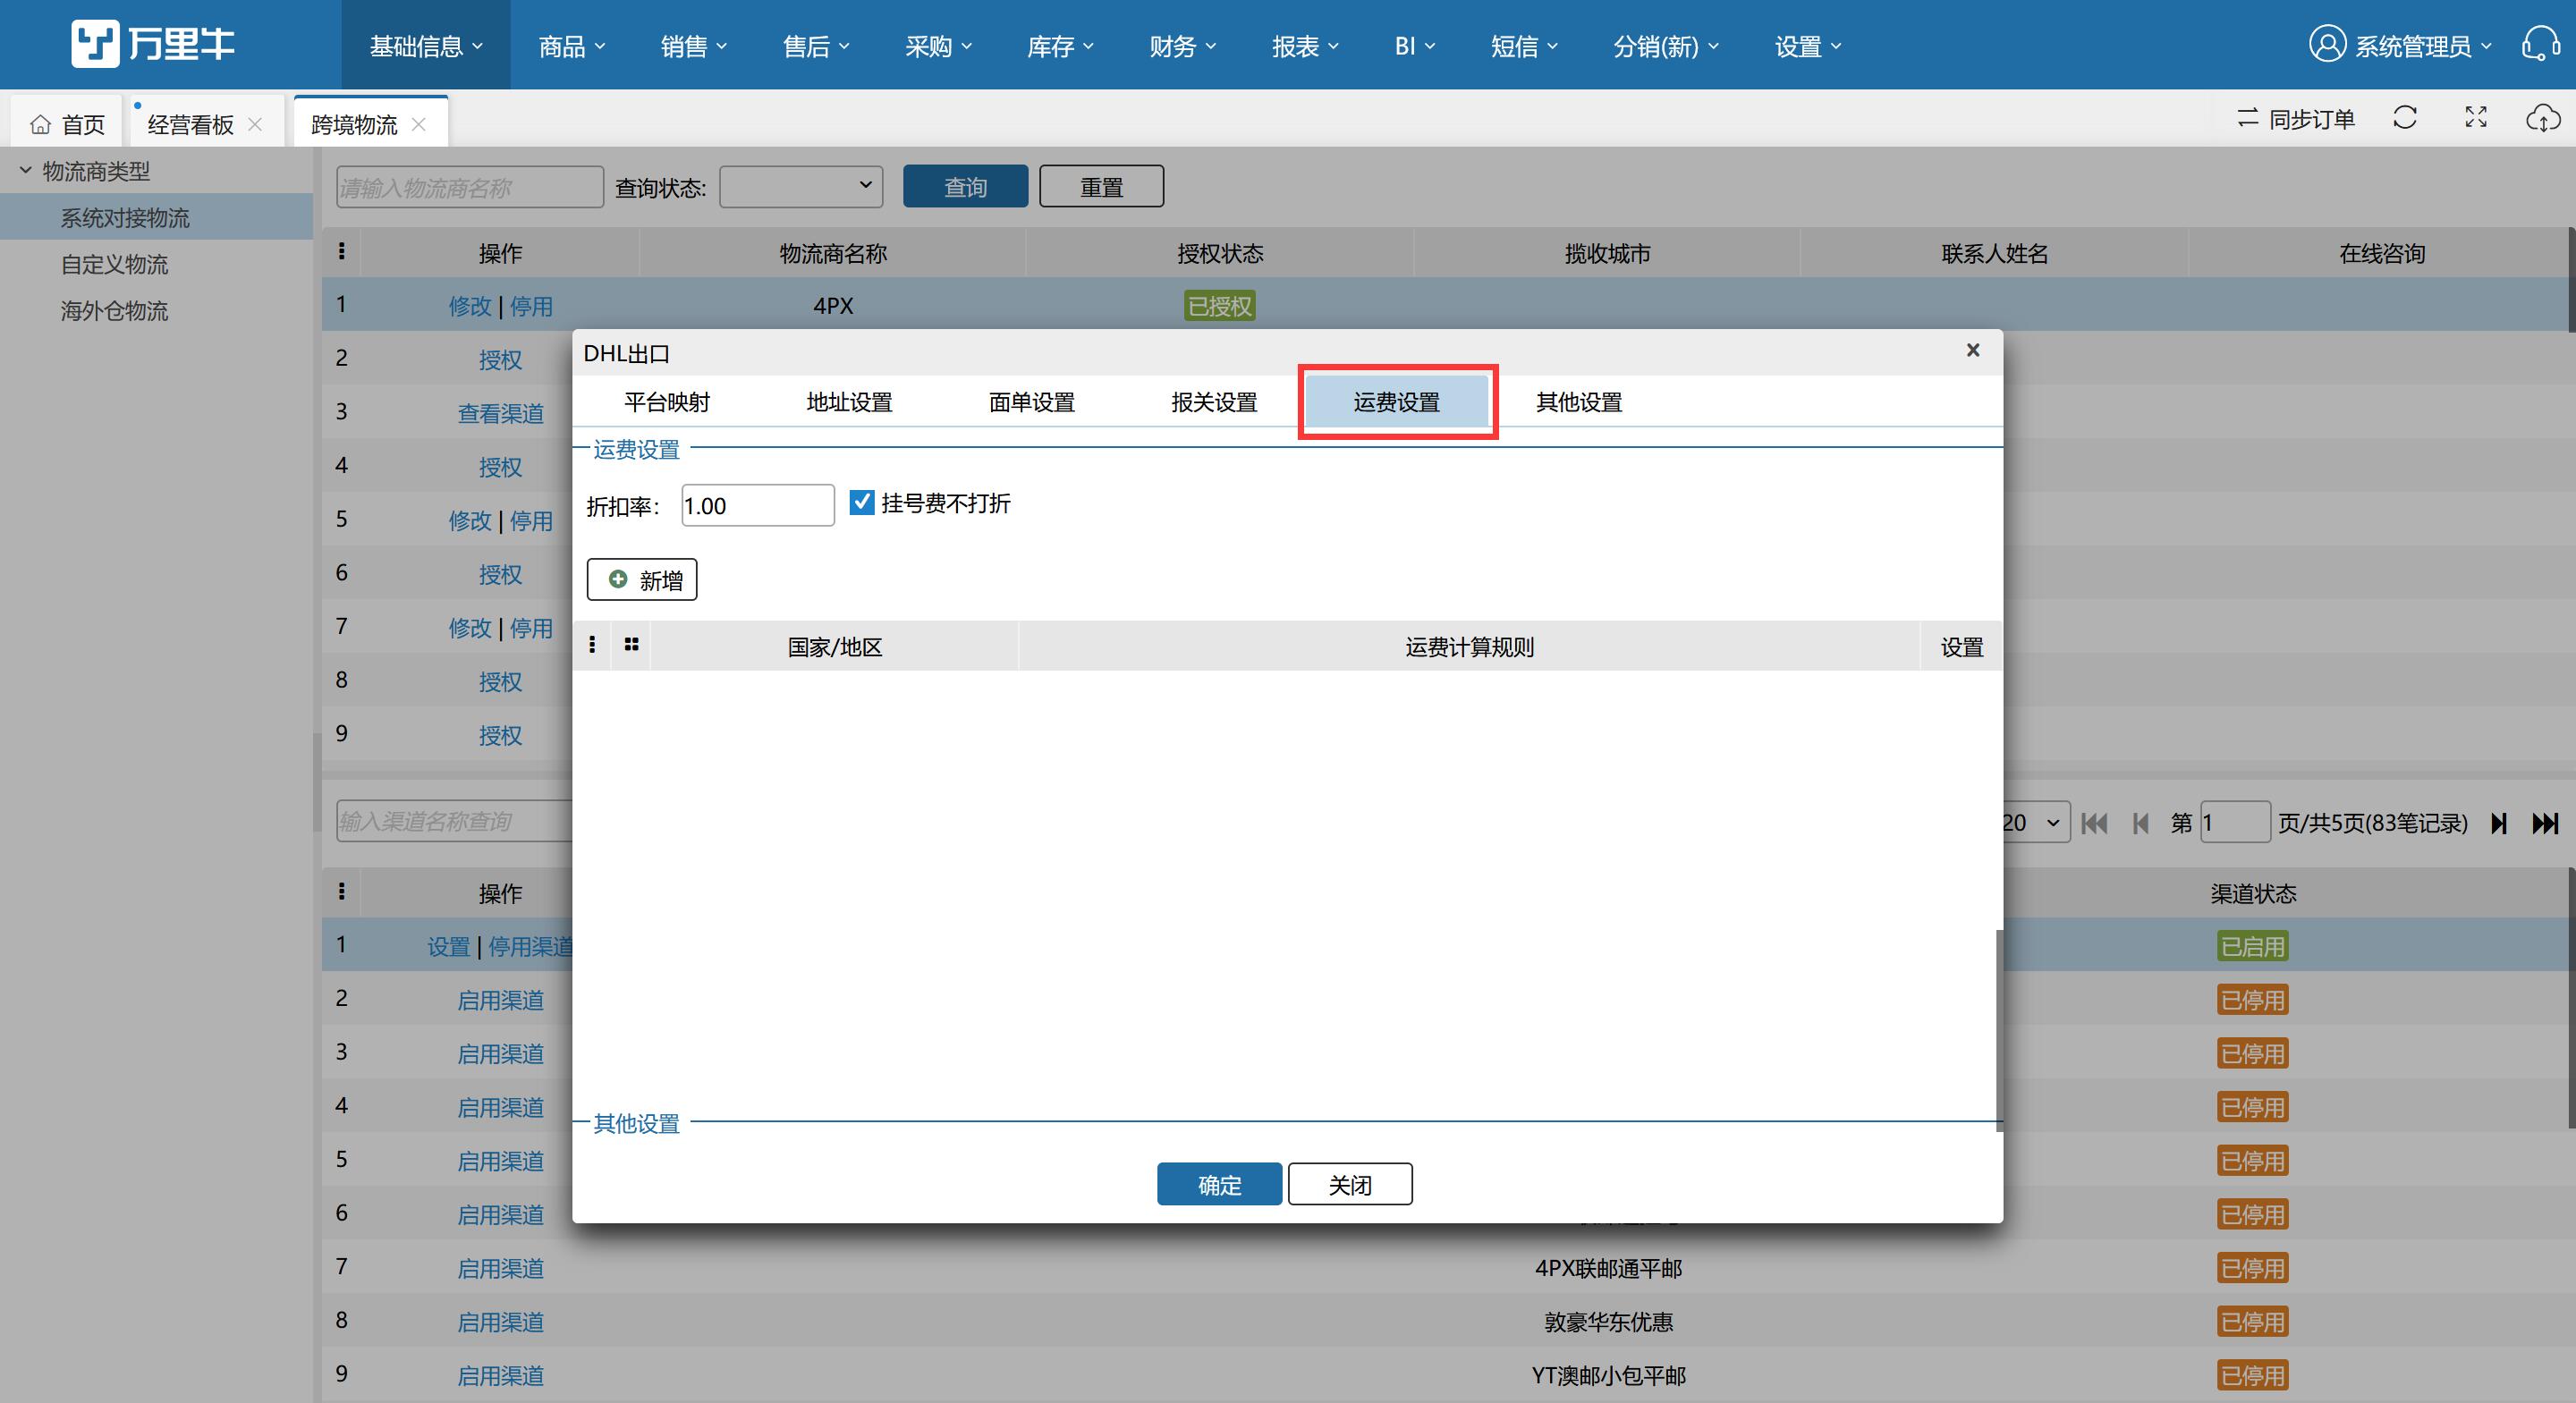This screenshot has width=2576, height=1403.
Task: Open the 短信 menu
Action: coord(1524,46)
